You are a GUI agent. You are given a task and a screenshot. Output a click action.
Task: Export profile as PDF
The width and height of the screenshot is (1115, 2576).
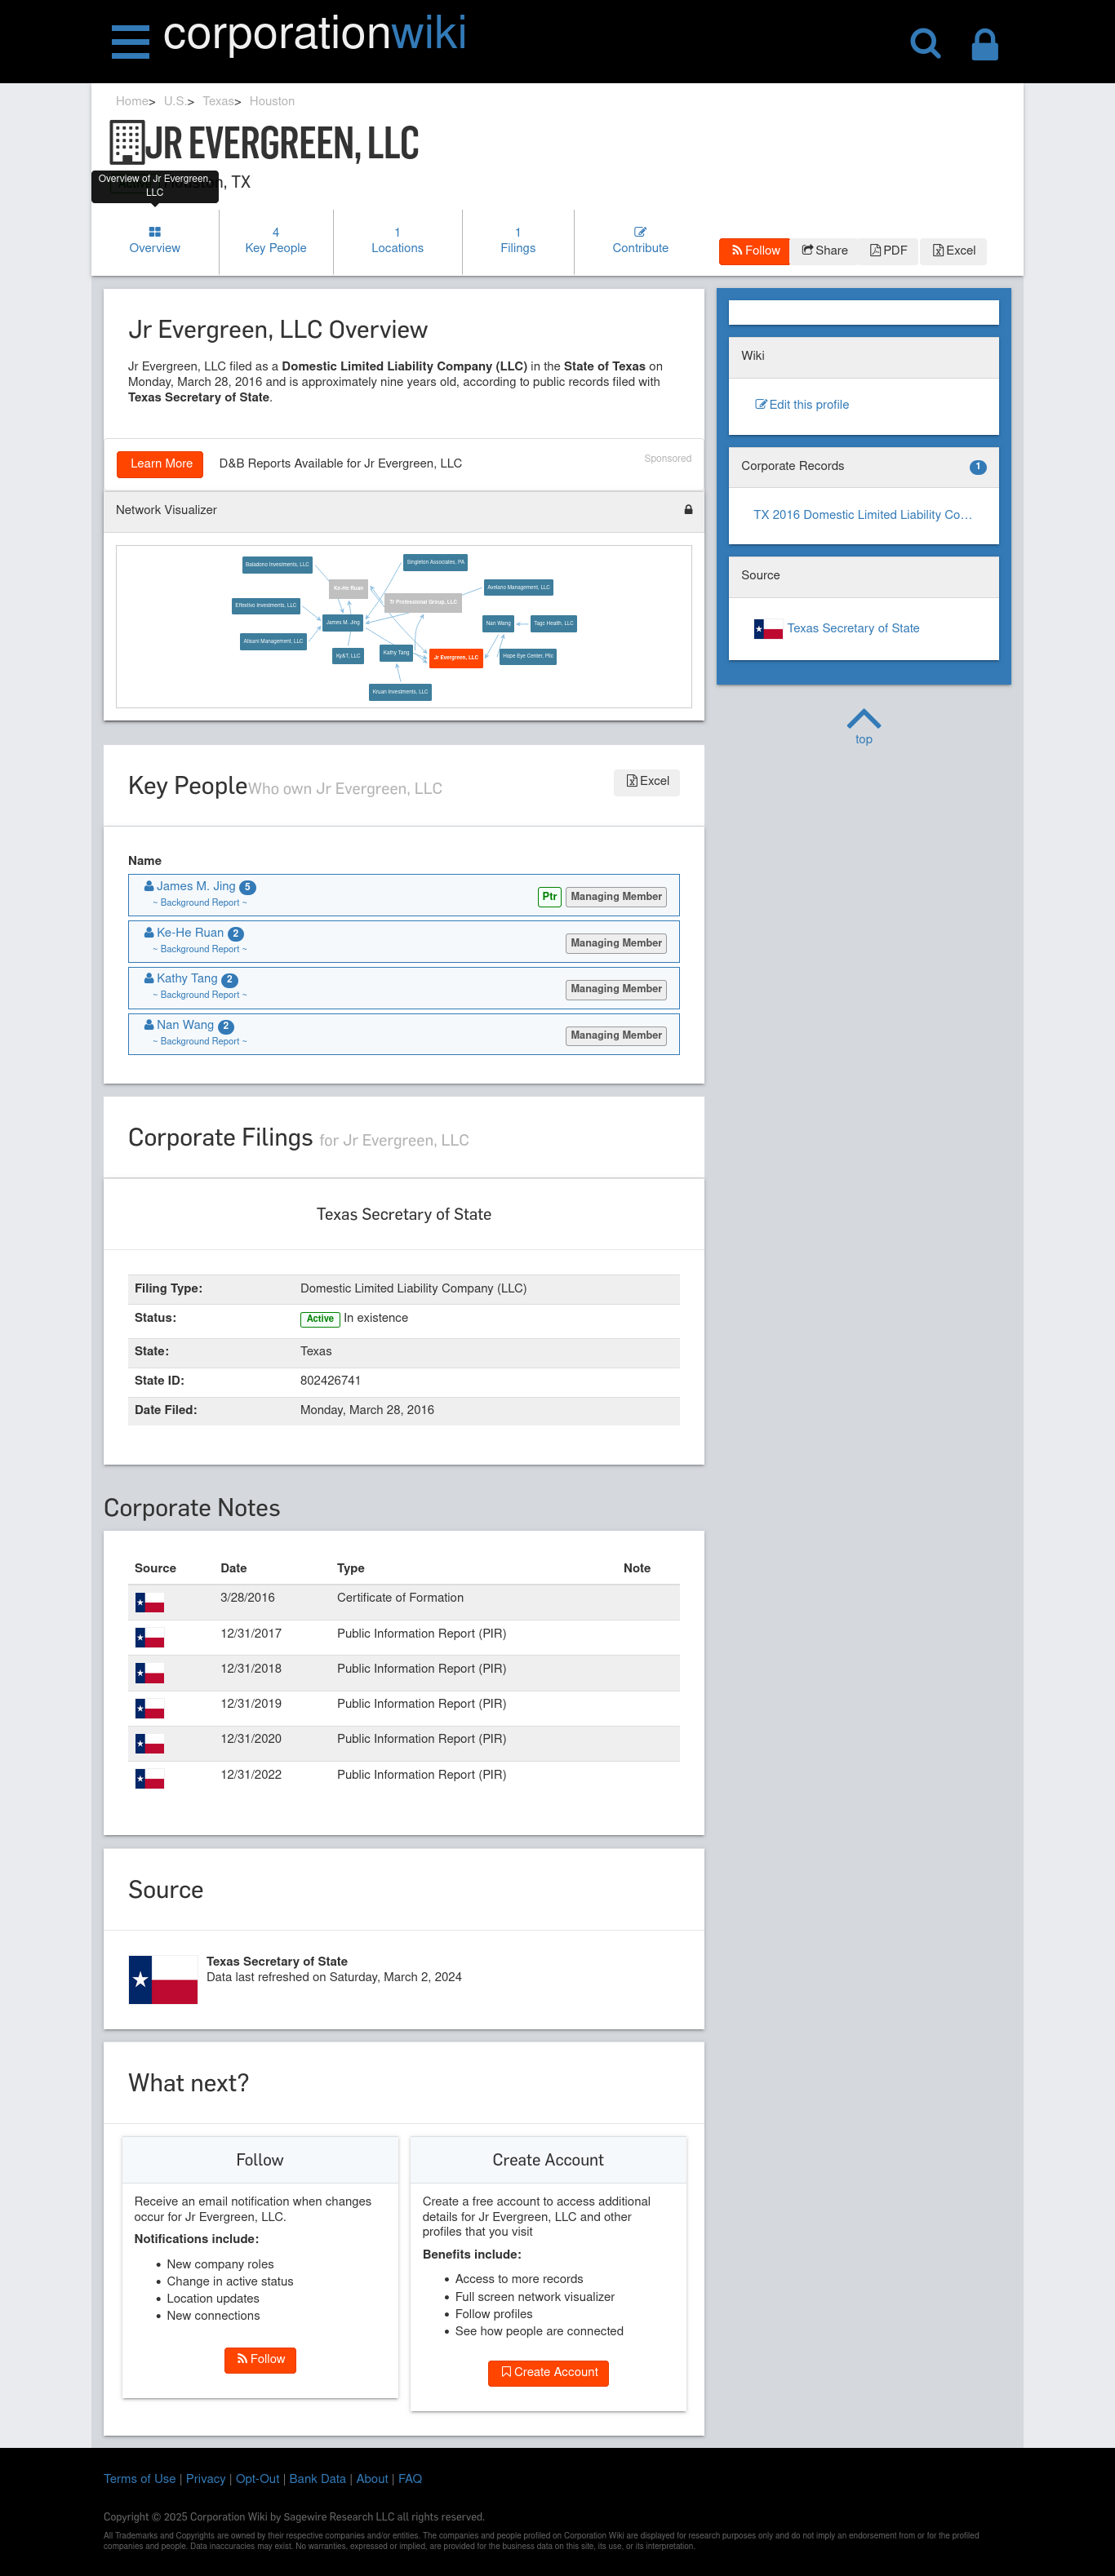(x=888, y=251)
